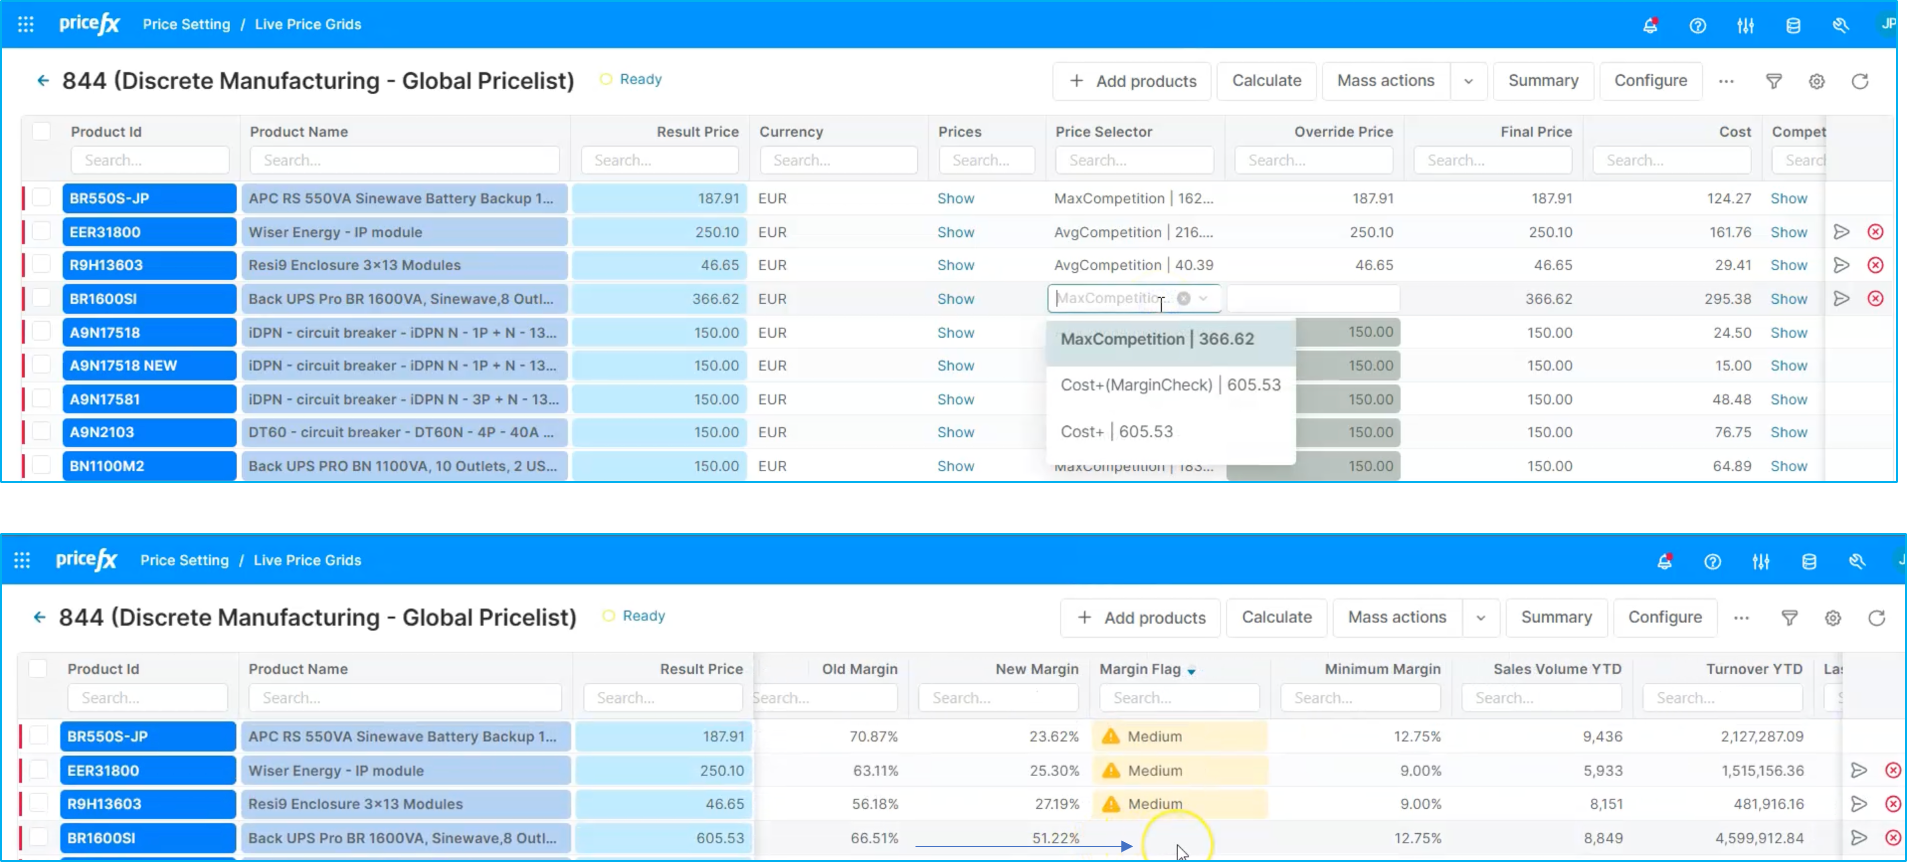Click the Margin Flag column sort arrow

pos(1192,671)
